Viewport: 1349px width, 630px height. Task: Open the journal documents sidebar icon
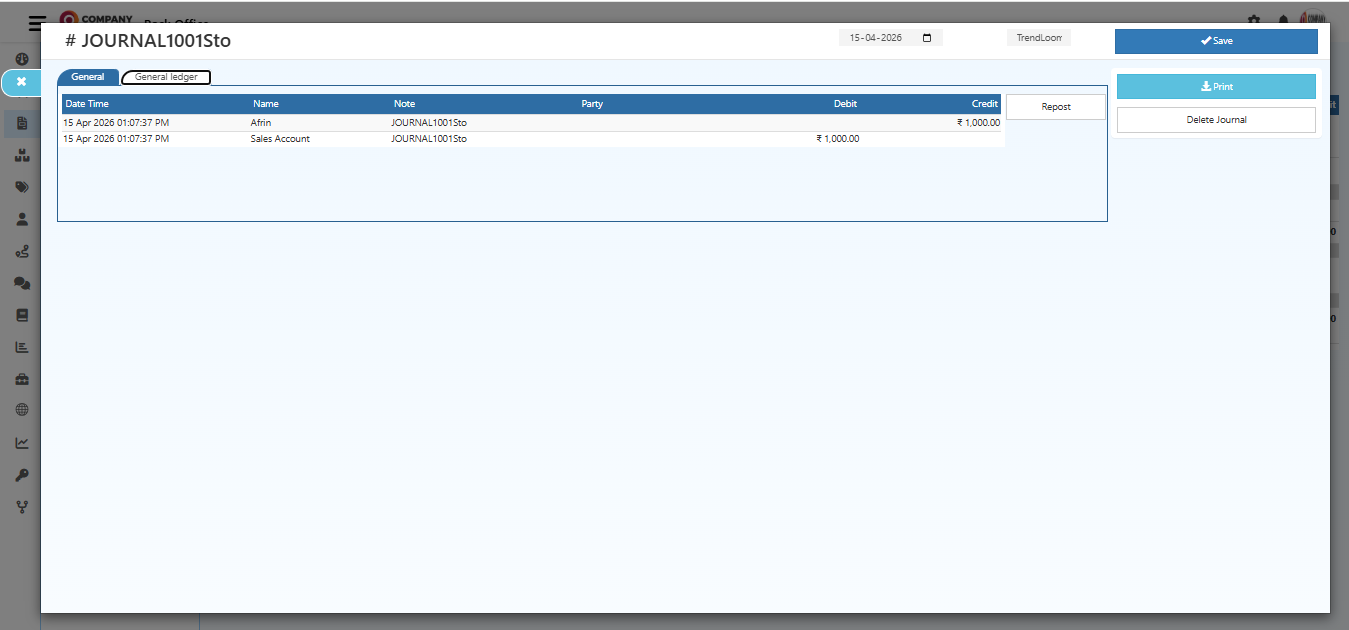click(22, 123)
